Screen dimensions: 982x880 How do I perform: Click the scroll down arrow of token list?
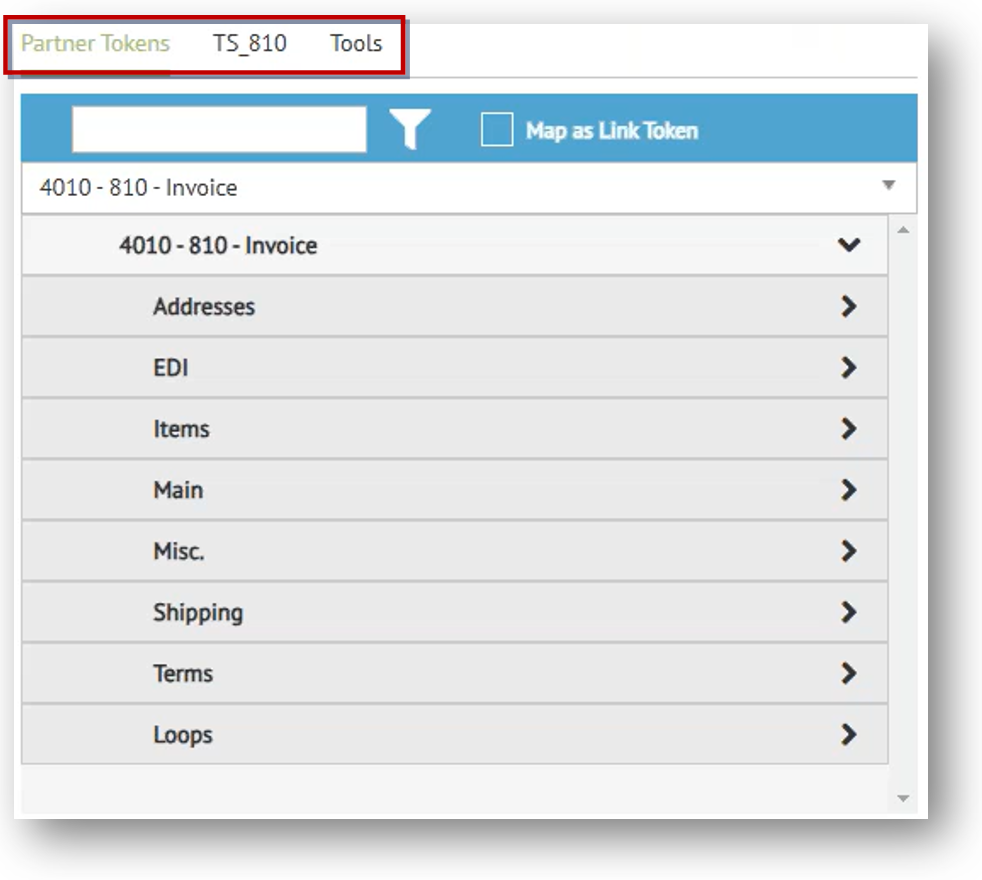[x=903, y=798]
